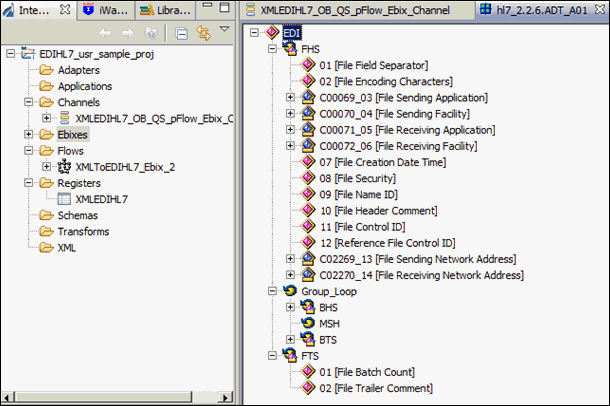Select the Transforms folder
This screenshot has height=406, width=610.
pyautogui.click(x=83, y=231)
